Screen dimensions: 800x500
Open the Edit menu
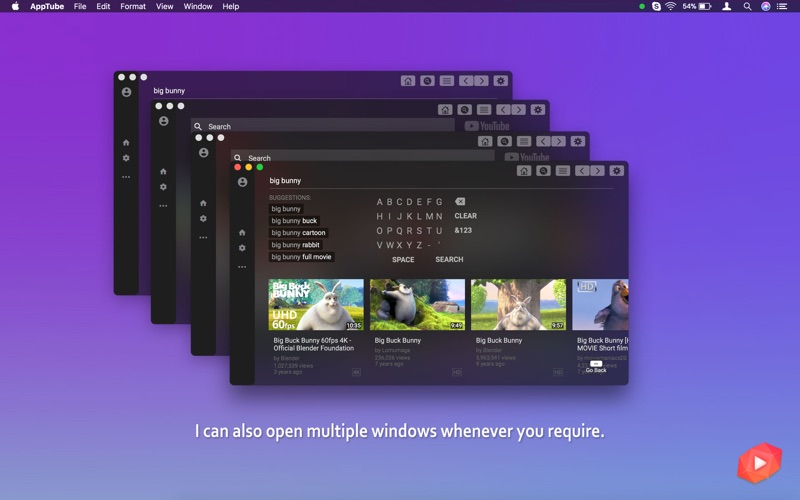pos(103,6)
